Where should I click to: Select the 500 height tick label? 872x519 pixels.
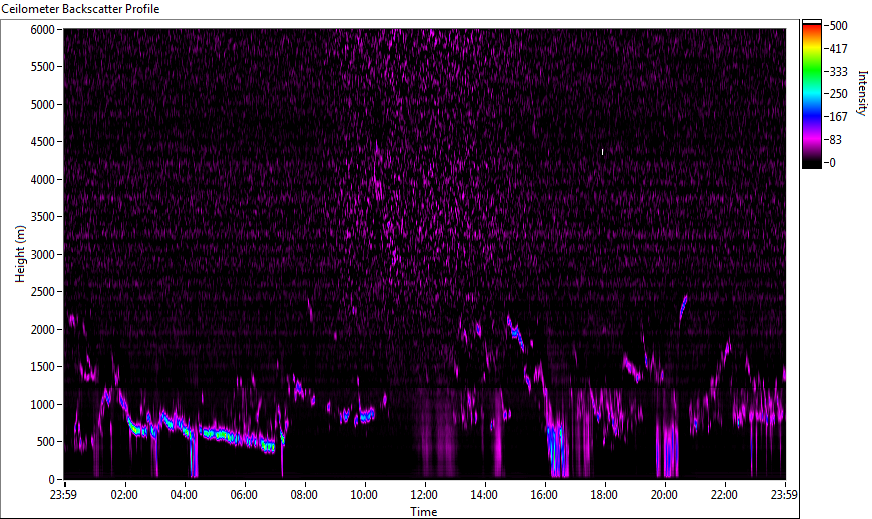pyautogui.click(x=46, y=442)
